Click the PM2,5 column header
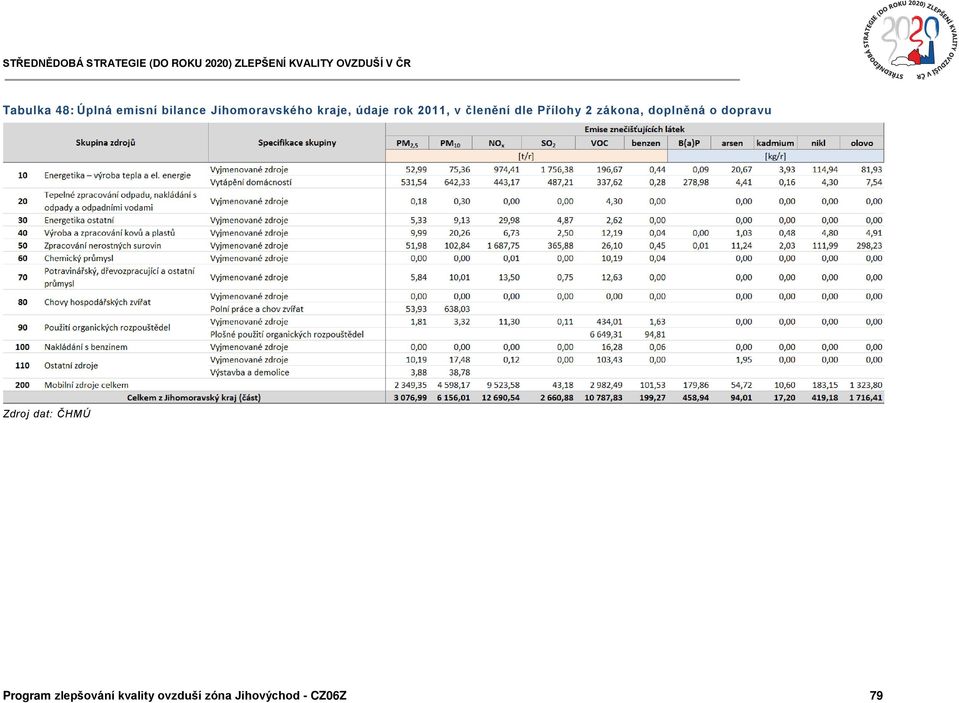This screenshot has width=959, height=703. pos(407,143)
